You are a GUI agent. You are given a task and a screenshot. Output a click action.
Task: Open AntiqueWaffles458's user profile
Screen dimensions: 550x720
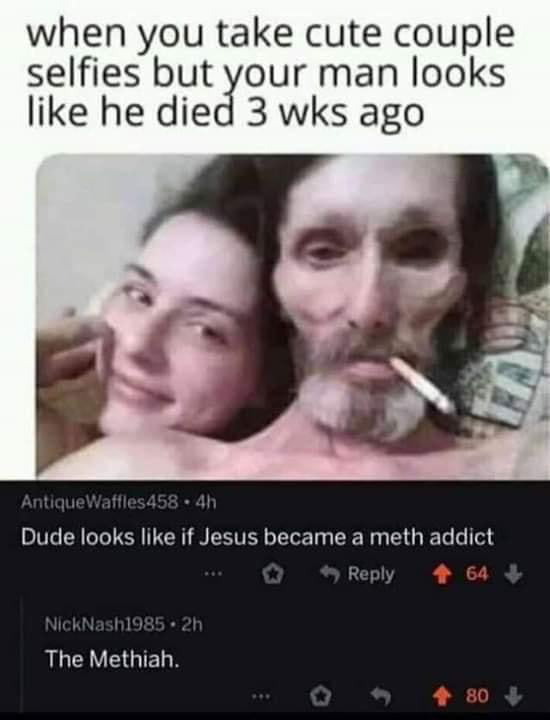coord(100,502)
